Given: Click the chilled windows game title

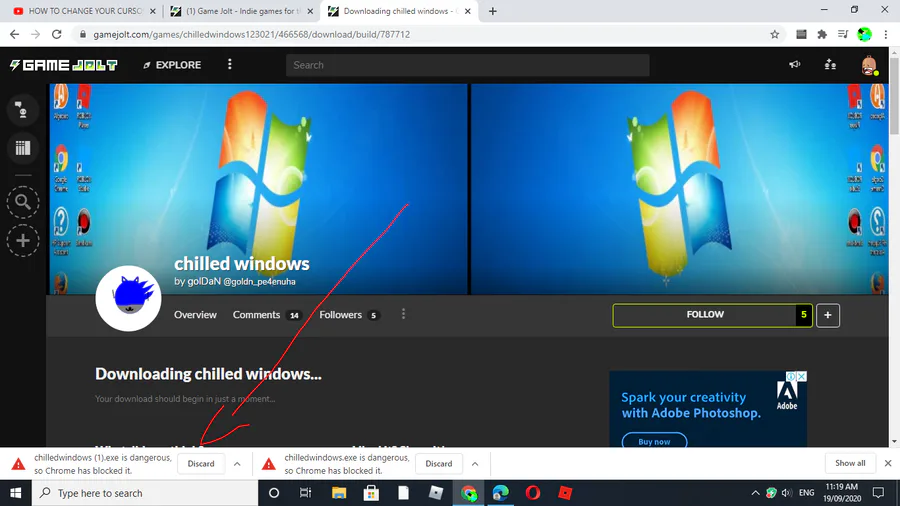Looking at the screenshot, I should pos(242,263).
